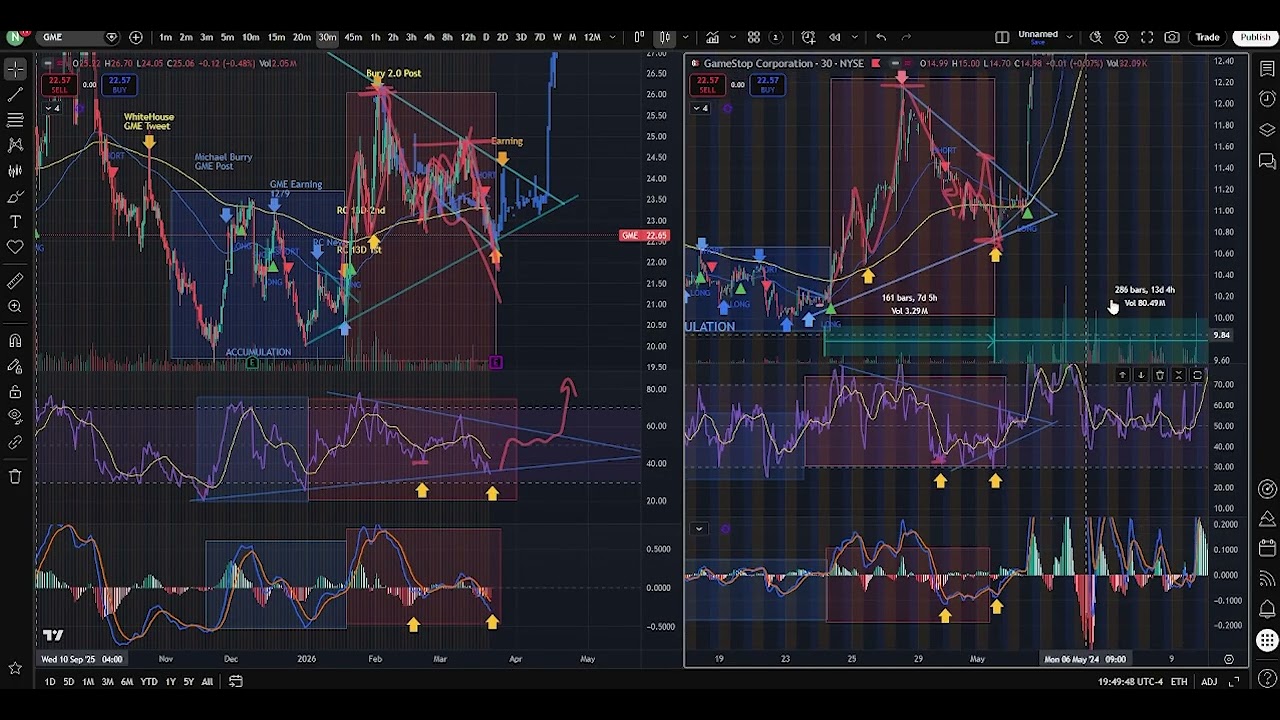This screenshot has height=720, width=1280.
Task: Toggle the heart favorites drawing icon
Action: [15, 247]
